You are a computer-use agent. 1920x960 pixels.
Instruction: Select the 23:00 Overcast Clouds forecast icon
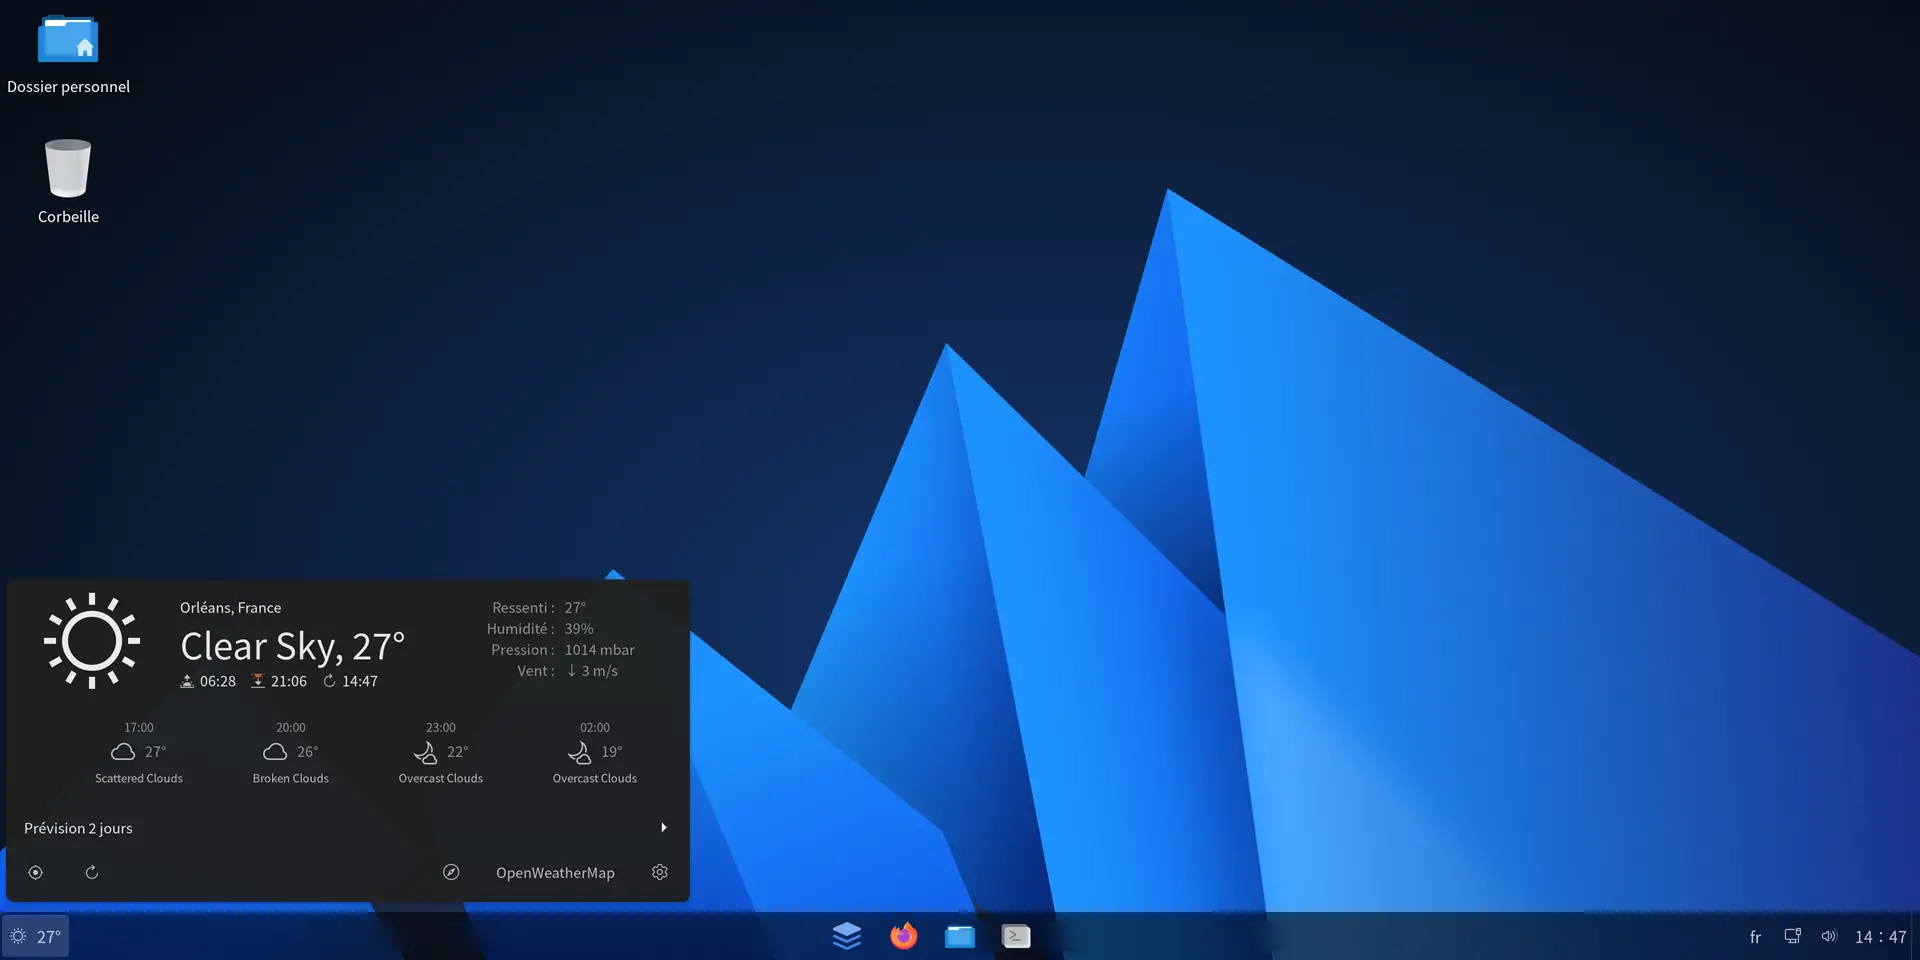[x=425, y=752]
